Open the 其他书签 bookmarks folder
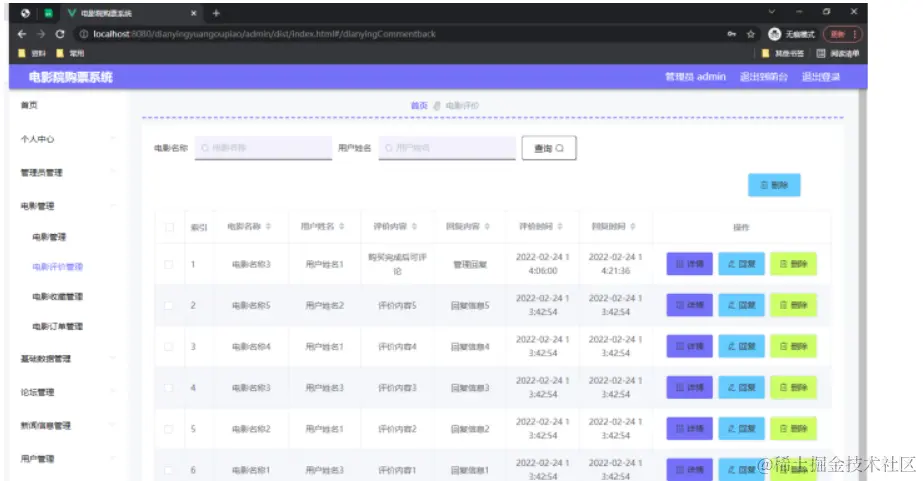The height and width of the screenshot is (481, 923). tap(782, 54)
